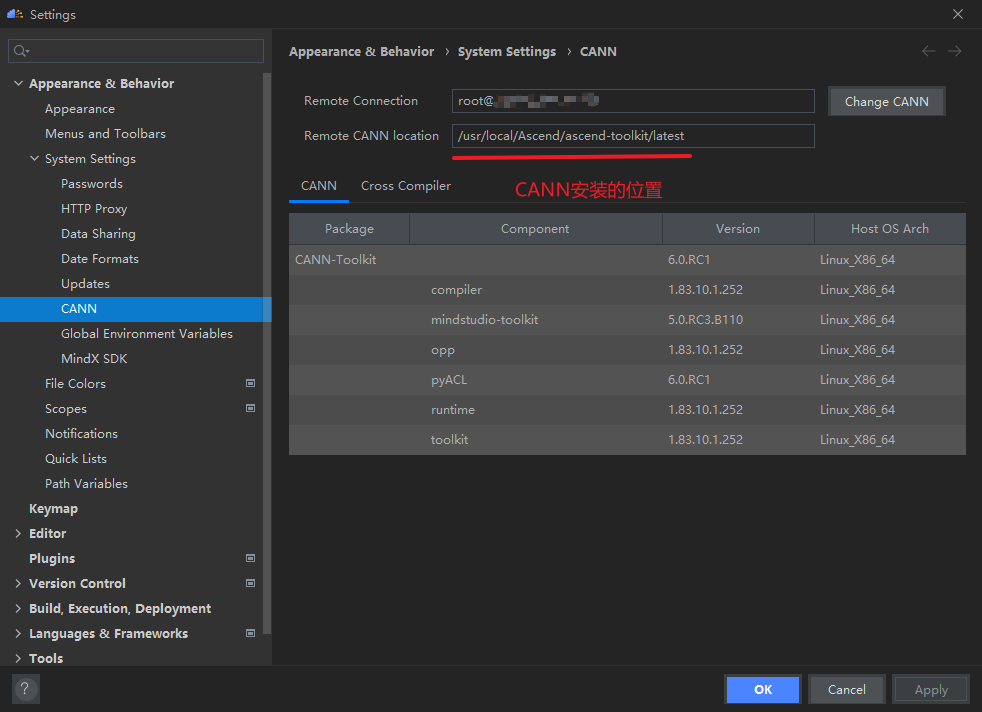The image size is (982, 712).
Task: Click the settings tree vertical scrollbar
Action: pos(267,354)
